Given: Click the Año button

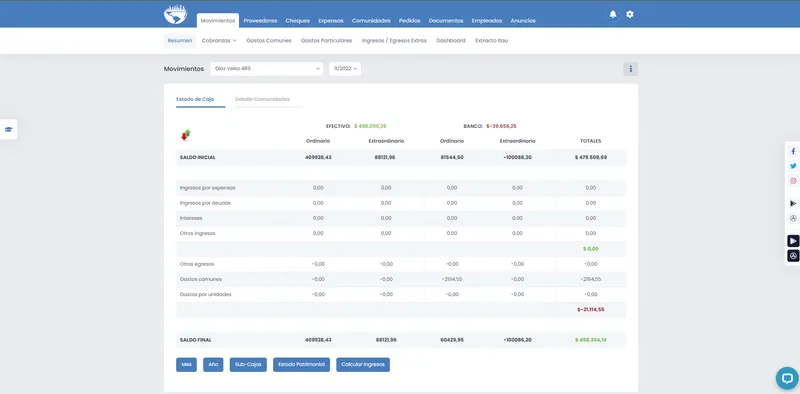Looking at the screenshot, I should [x=213, y=364].
